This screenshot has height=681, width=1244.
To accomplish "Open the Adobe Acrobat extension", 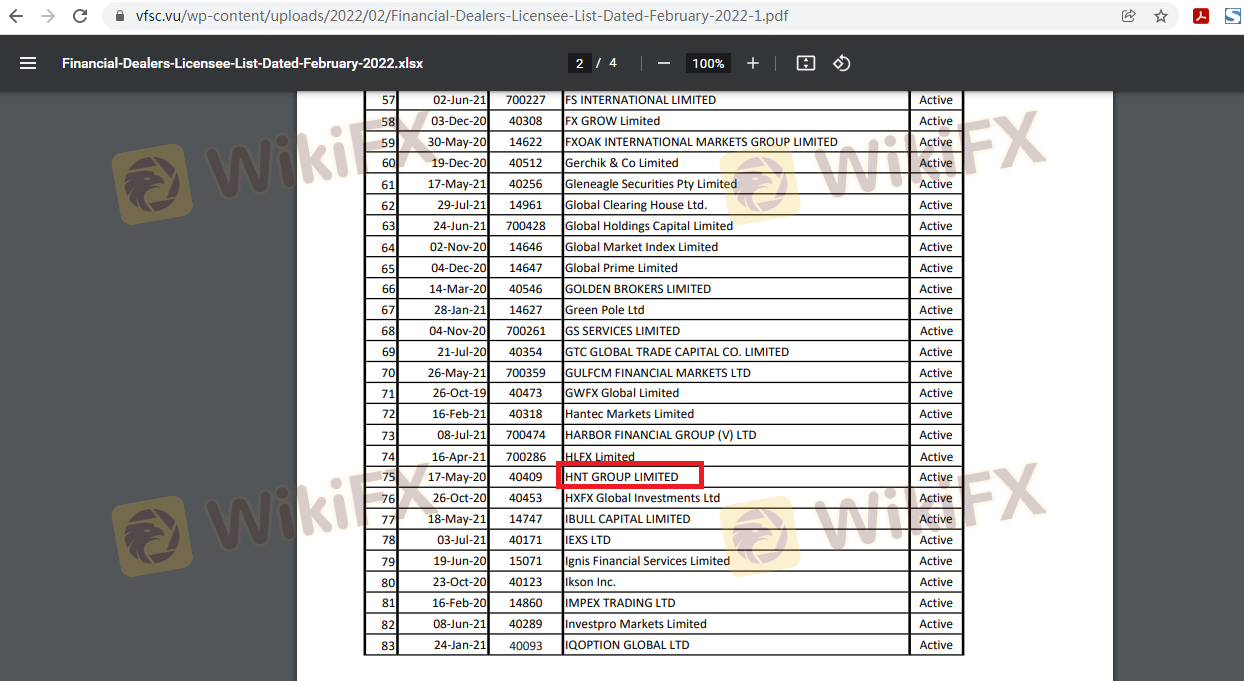I will point(1200,16).
